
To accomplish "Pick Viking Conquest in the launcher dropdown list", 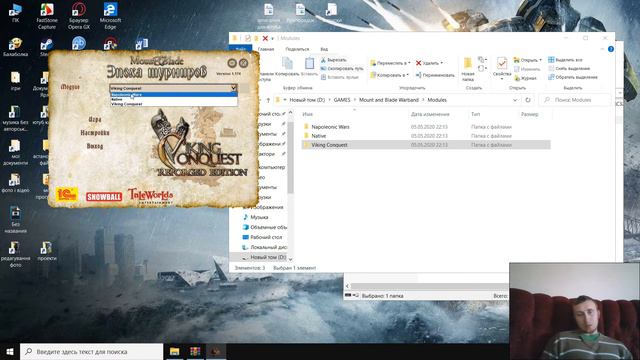I will pos(173,104).
